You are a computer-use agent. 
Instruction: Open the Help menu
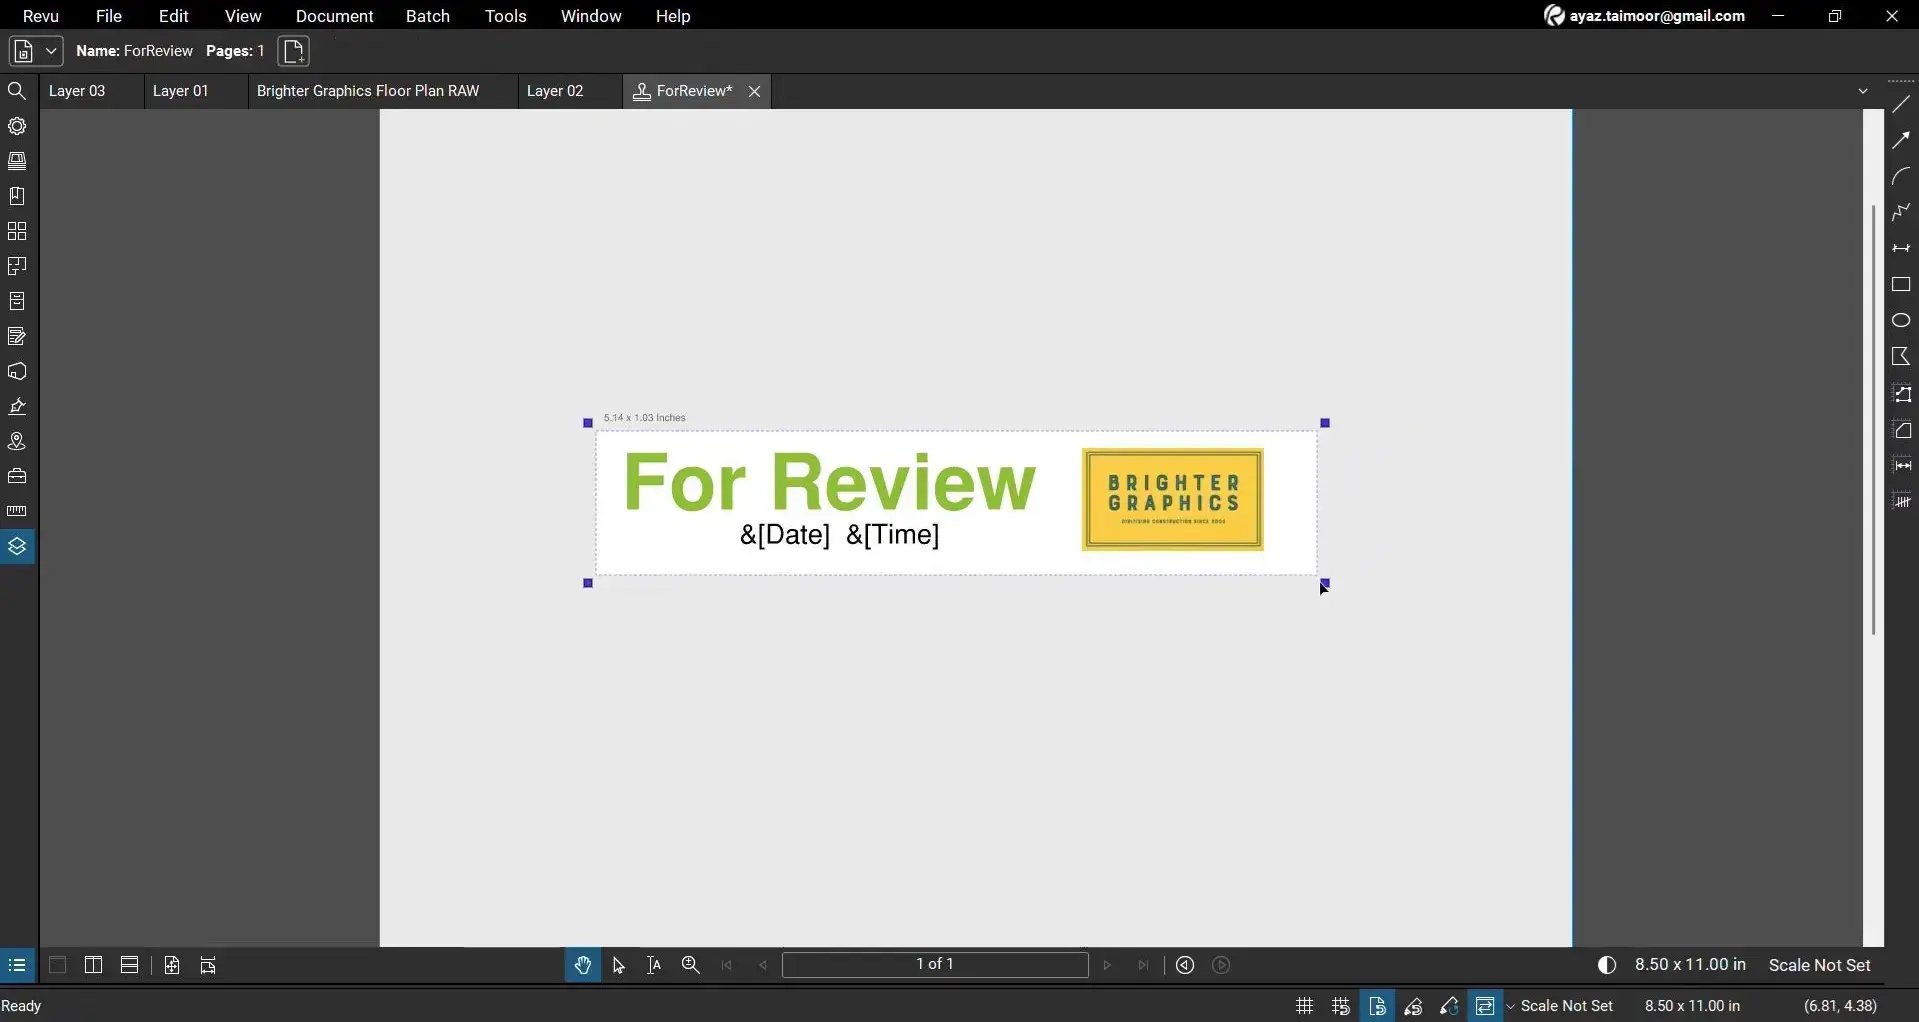(673, 16)
